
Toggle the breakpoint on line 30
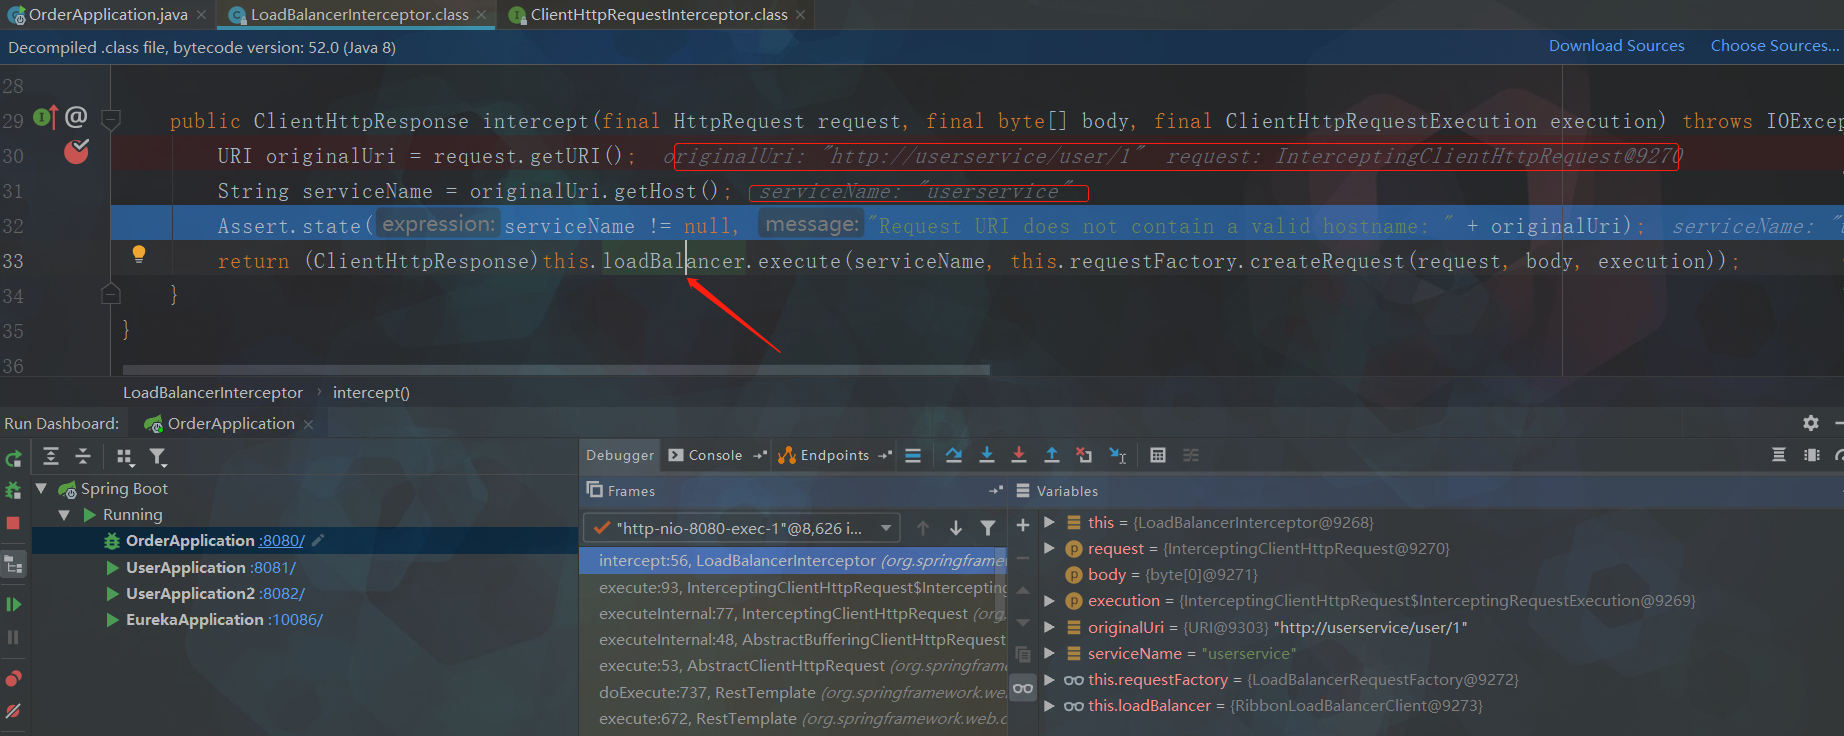pyautogui.click(x=77, y=152)
